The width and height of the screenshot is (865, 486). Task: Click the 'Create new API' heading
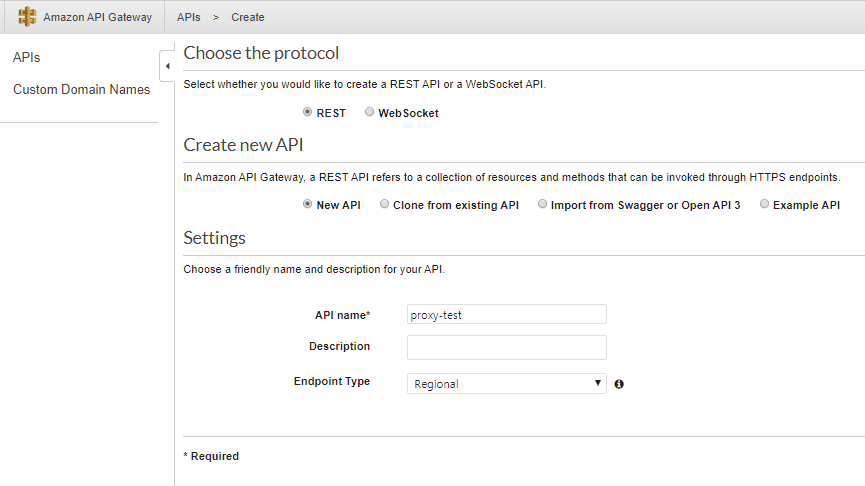click(x=243, y=145)
